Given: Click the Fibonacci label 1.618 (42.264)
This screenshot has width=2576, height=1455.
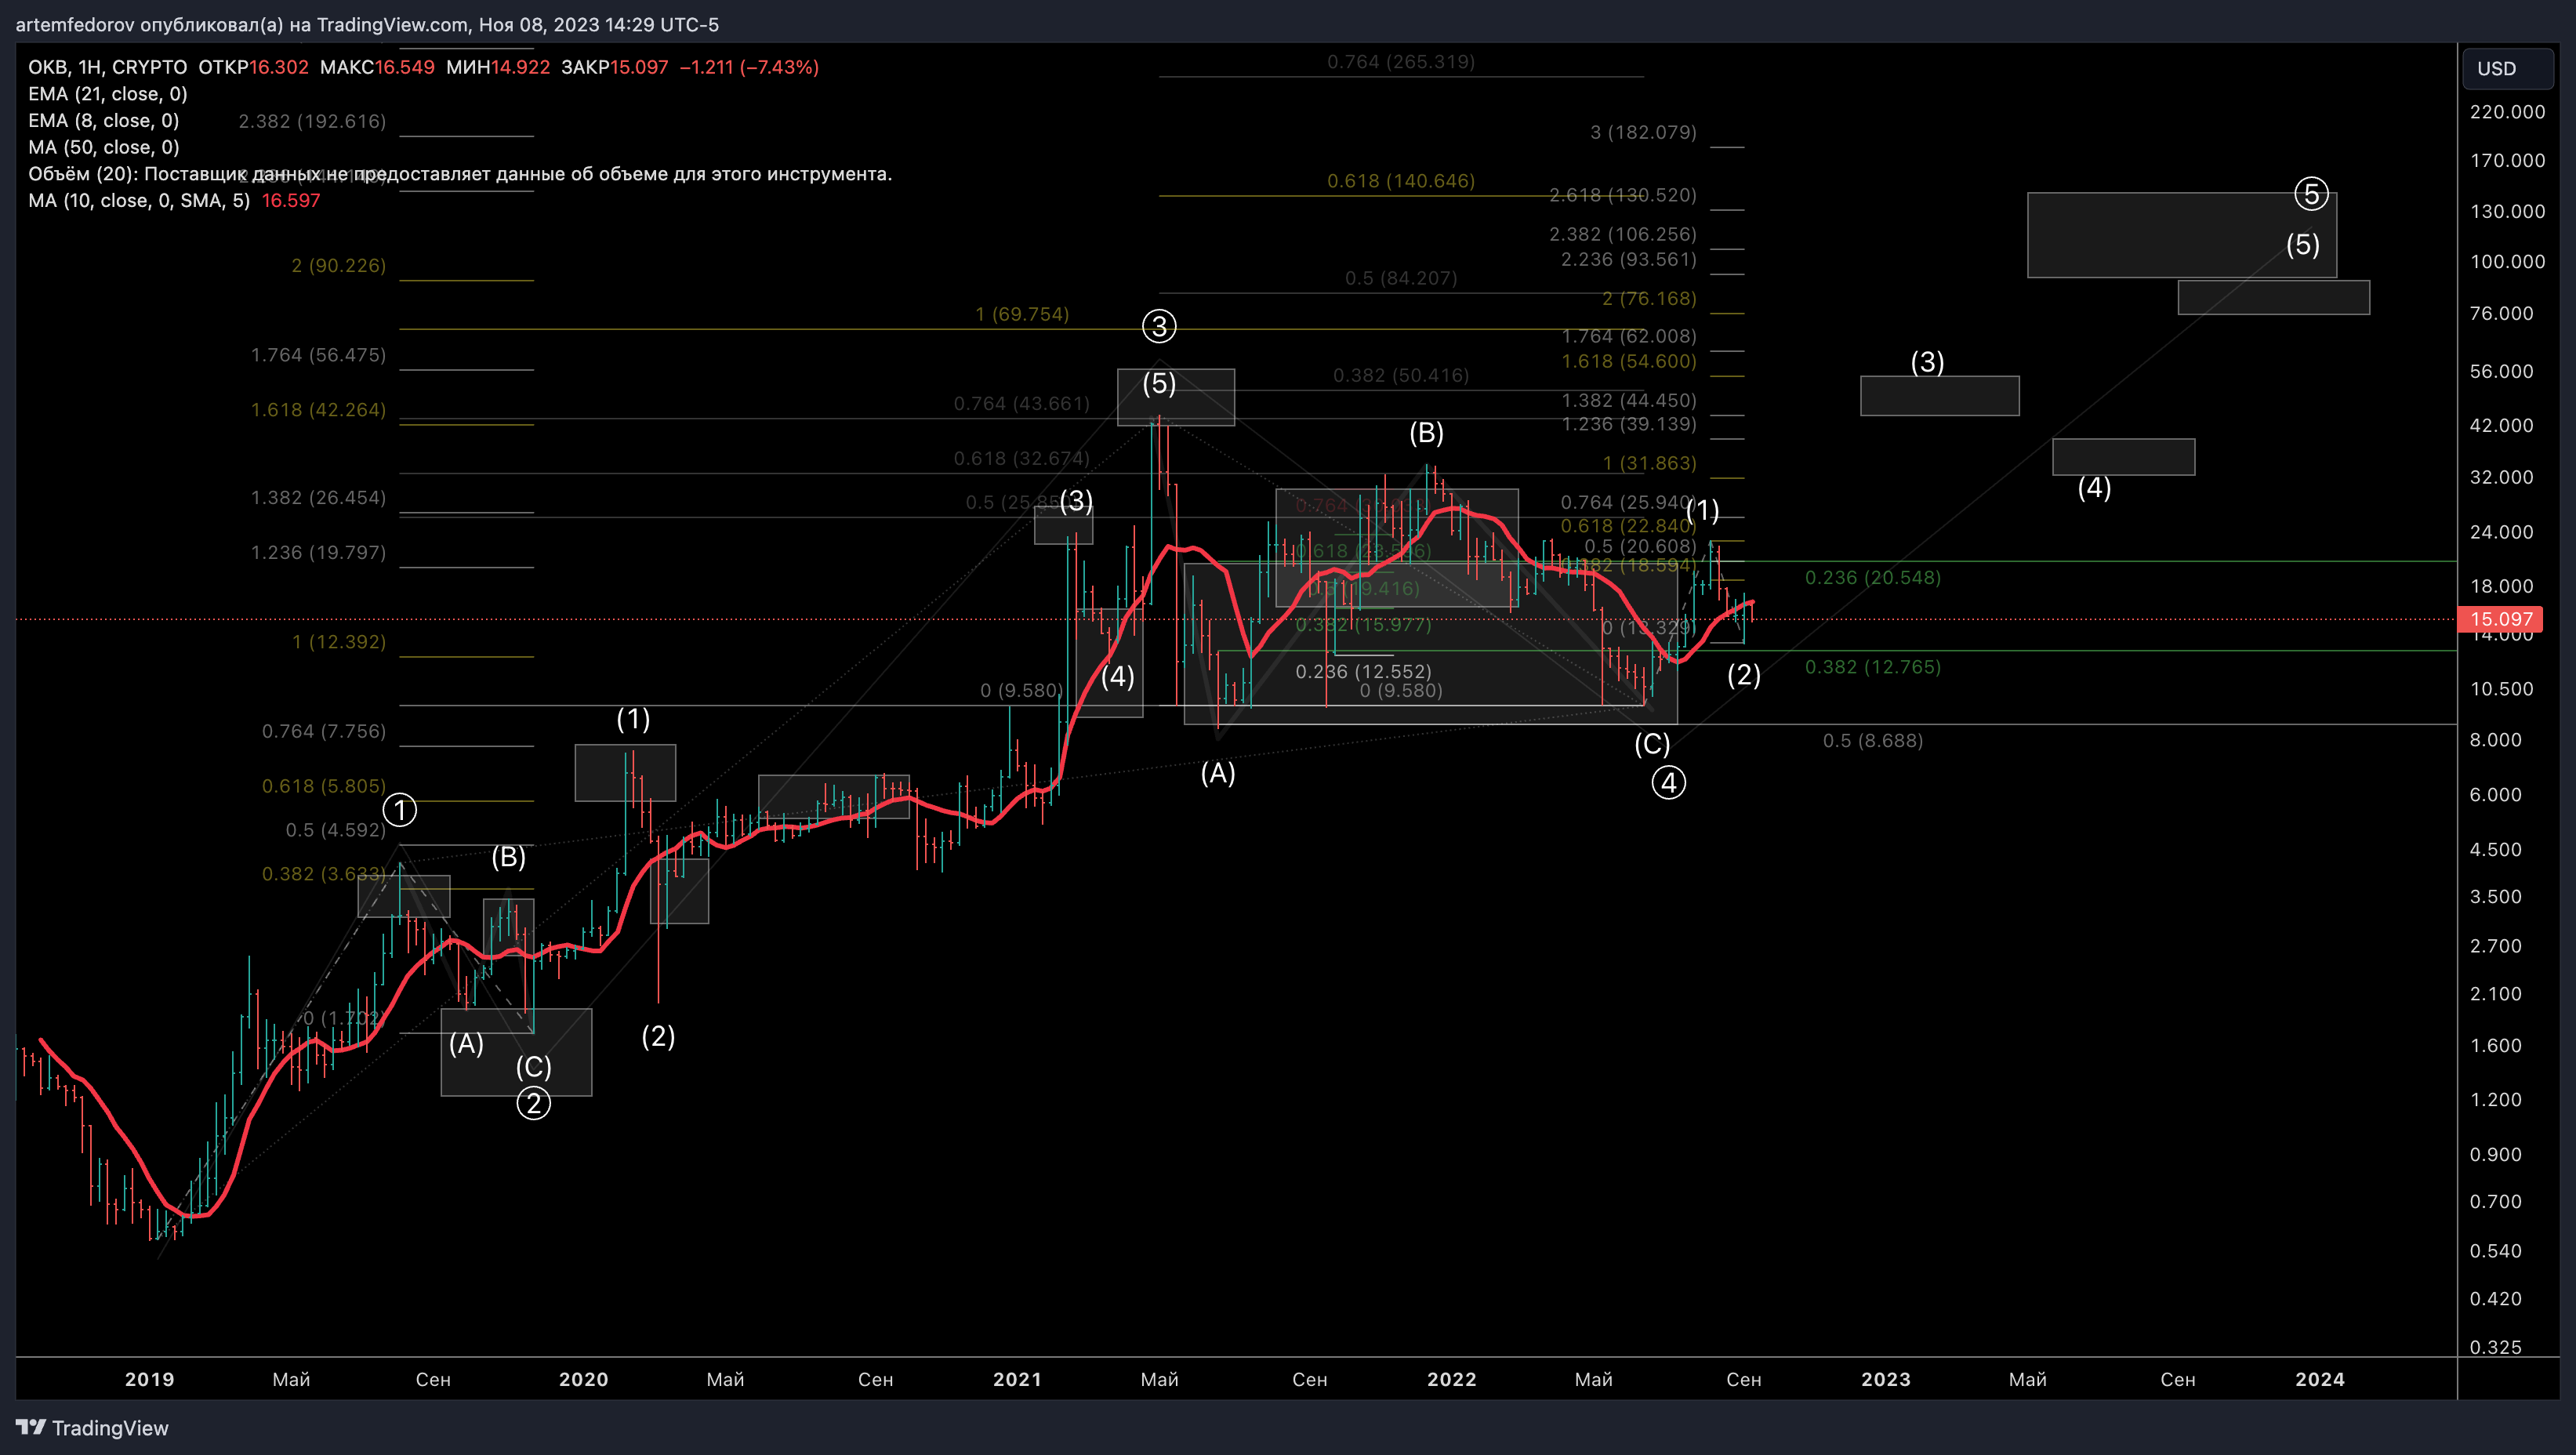Looking at the screenshot, I should (x=318, y=410).
